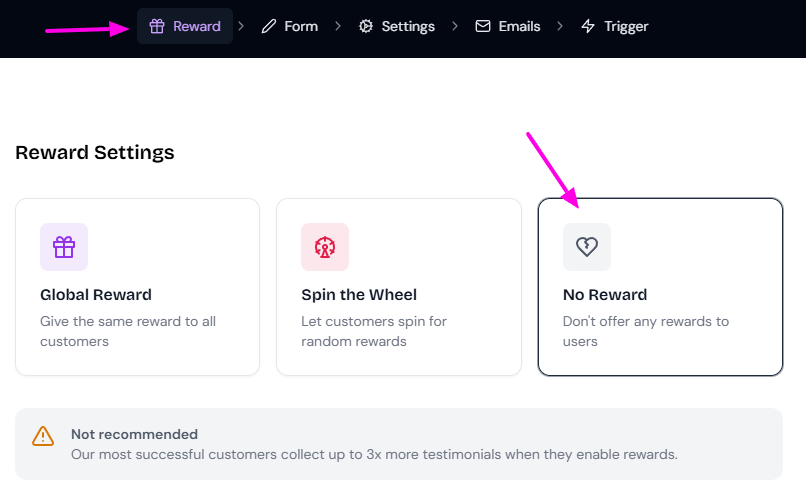The image size is (806, 503).
Task: Select the Global Reward option title
Action: [96, 295]
